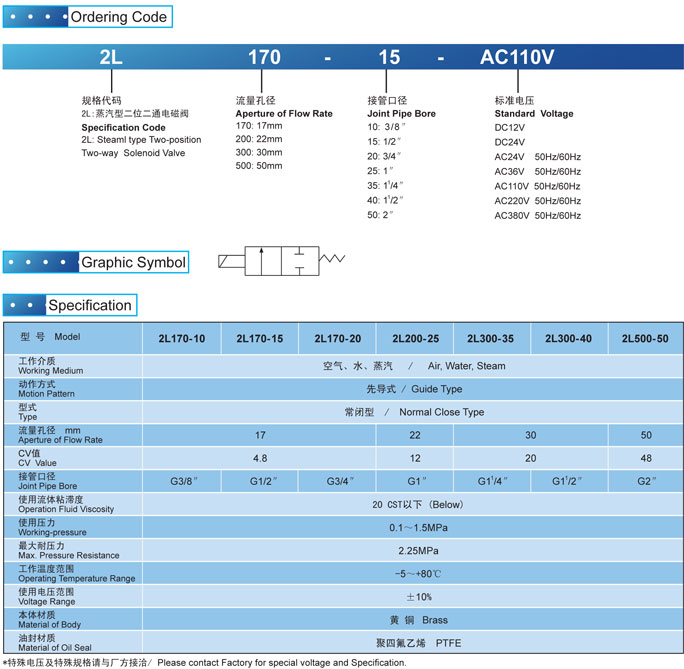The height and width of the screenshot is (669, 684).
Task: Click the 'Motion Pattern' row label
Action: pyautogui.click(x=46, y=394)
